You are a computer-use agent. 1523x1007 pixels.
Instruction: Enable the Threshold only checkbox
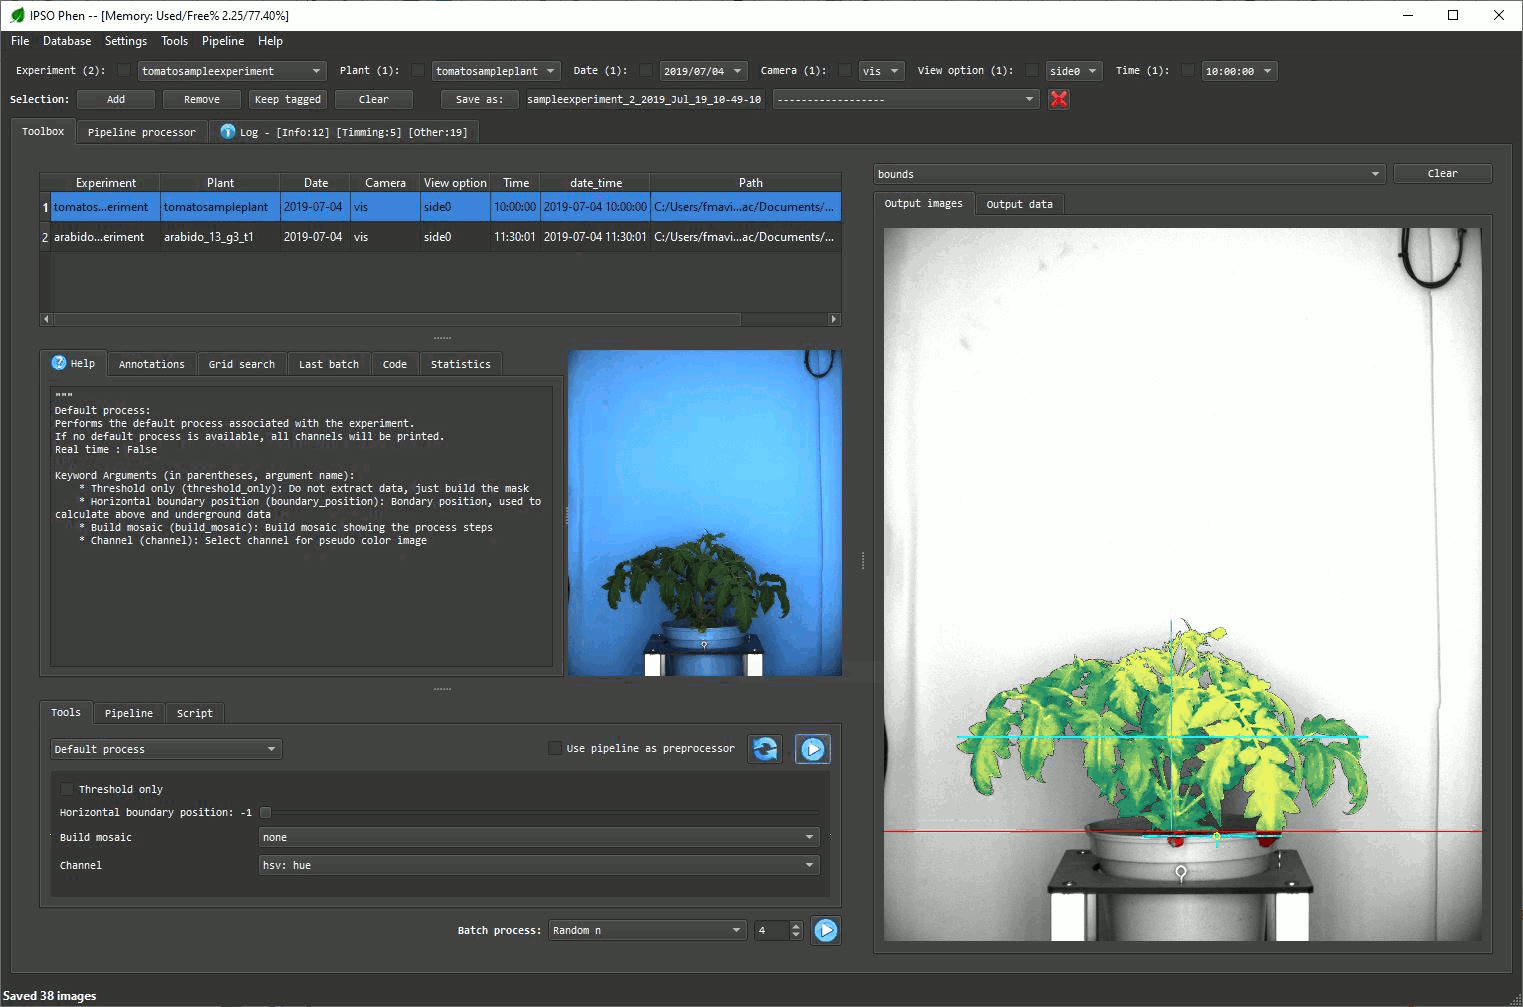66,788
